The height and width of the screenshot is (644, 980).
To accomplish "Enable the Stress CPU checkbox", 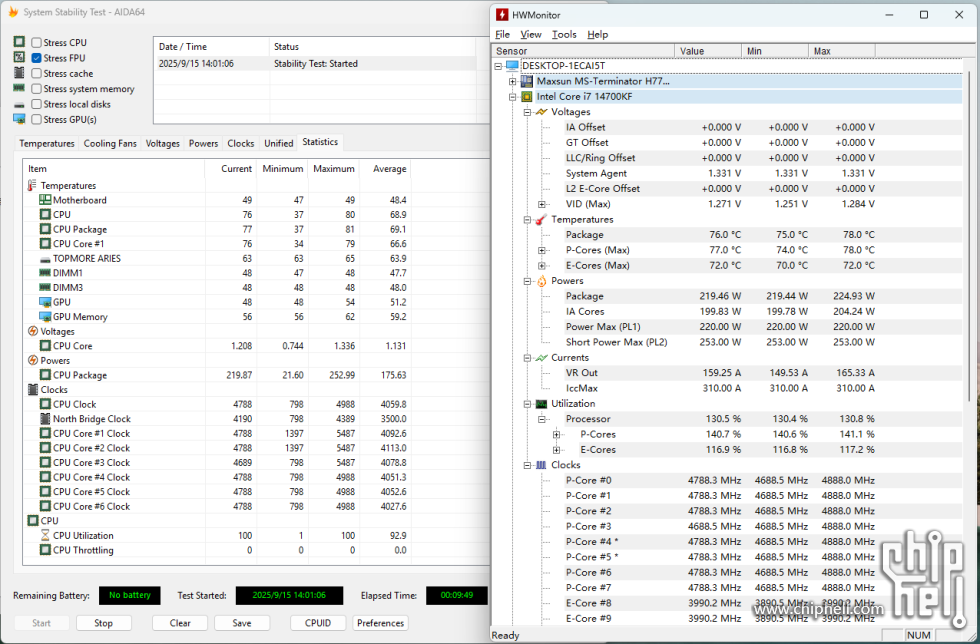I will (x=37, y=43).
